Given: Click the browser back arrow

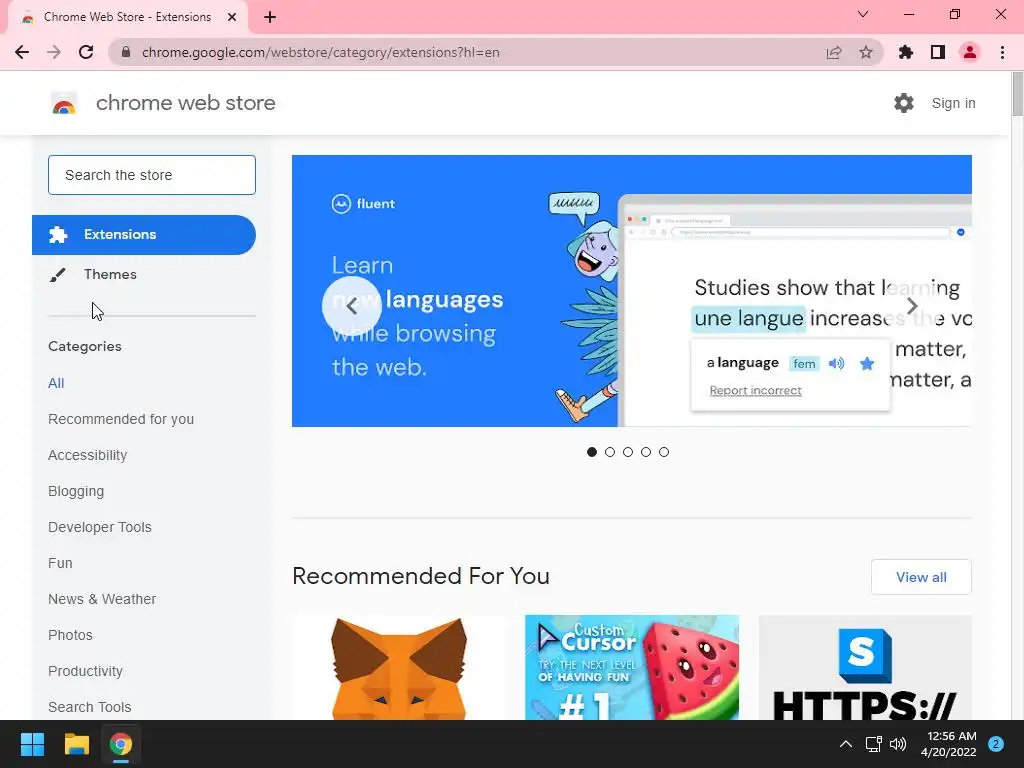Looking at the screenshot, I should point(22,52).
